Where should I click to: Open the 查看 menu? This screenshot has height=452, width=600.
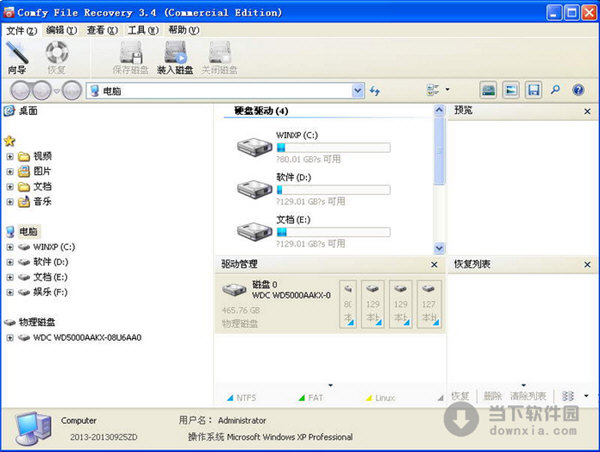click(102, 30)
